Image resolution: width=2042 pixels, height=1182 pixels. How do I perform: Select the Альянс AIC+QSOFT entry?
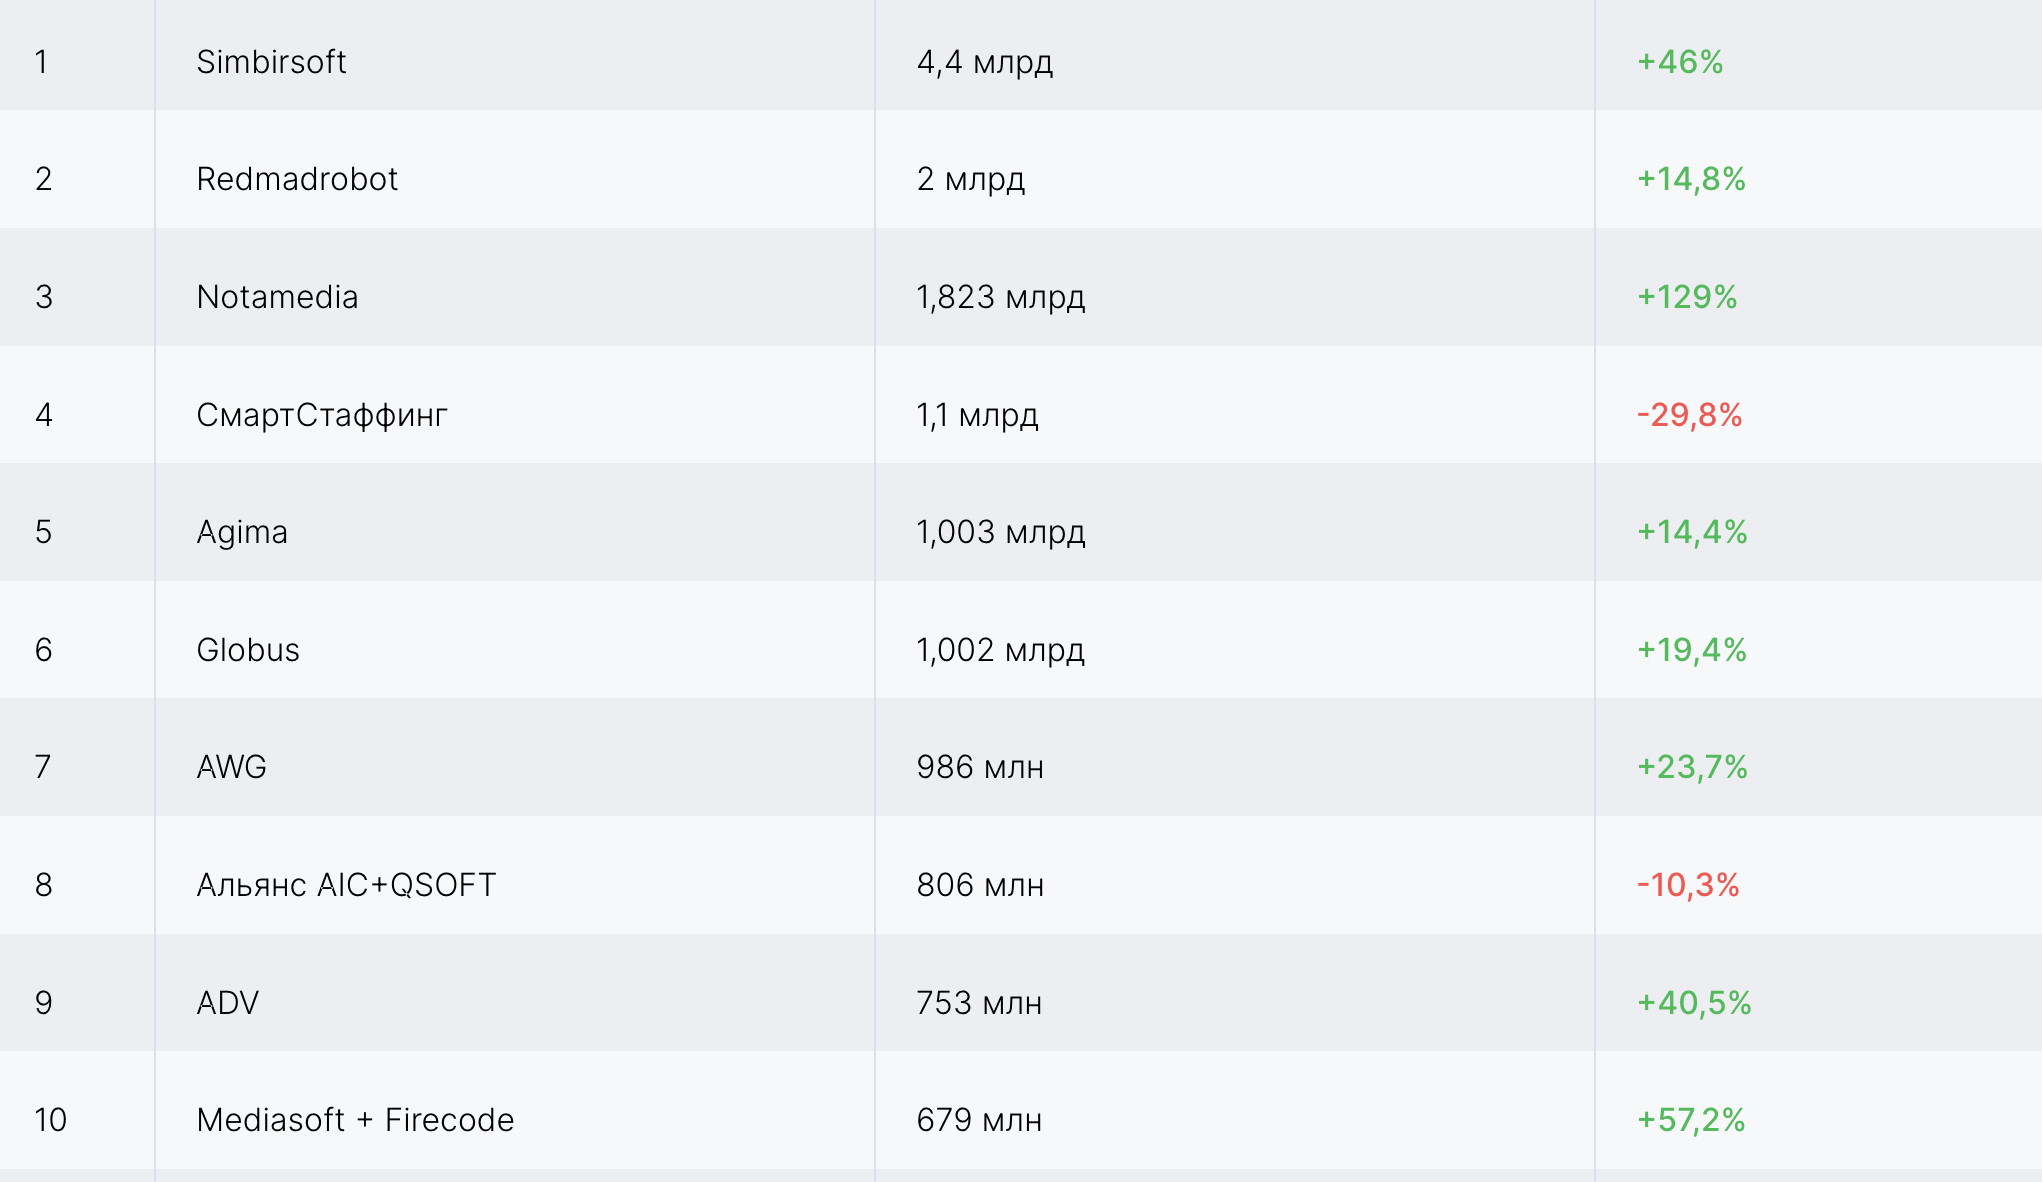[346, 885]
